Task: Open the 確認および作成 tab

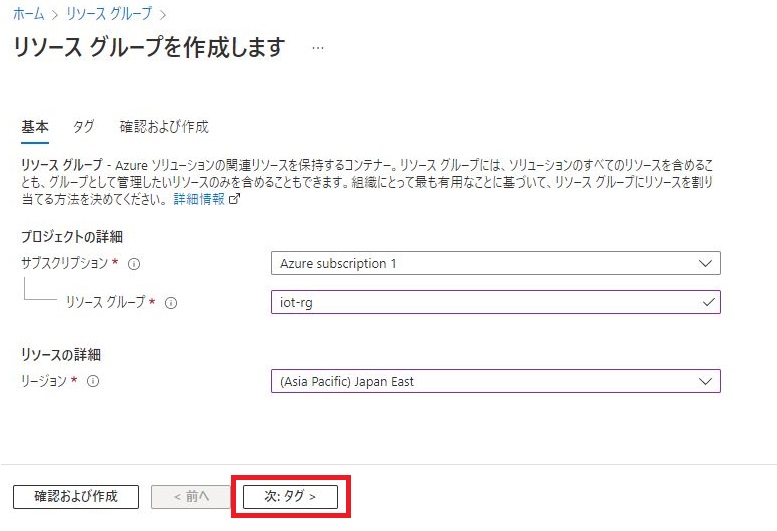Action: pos(164,127)
